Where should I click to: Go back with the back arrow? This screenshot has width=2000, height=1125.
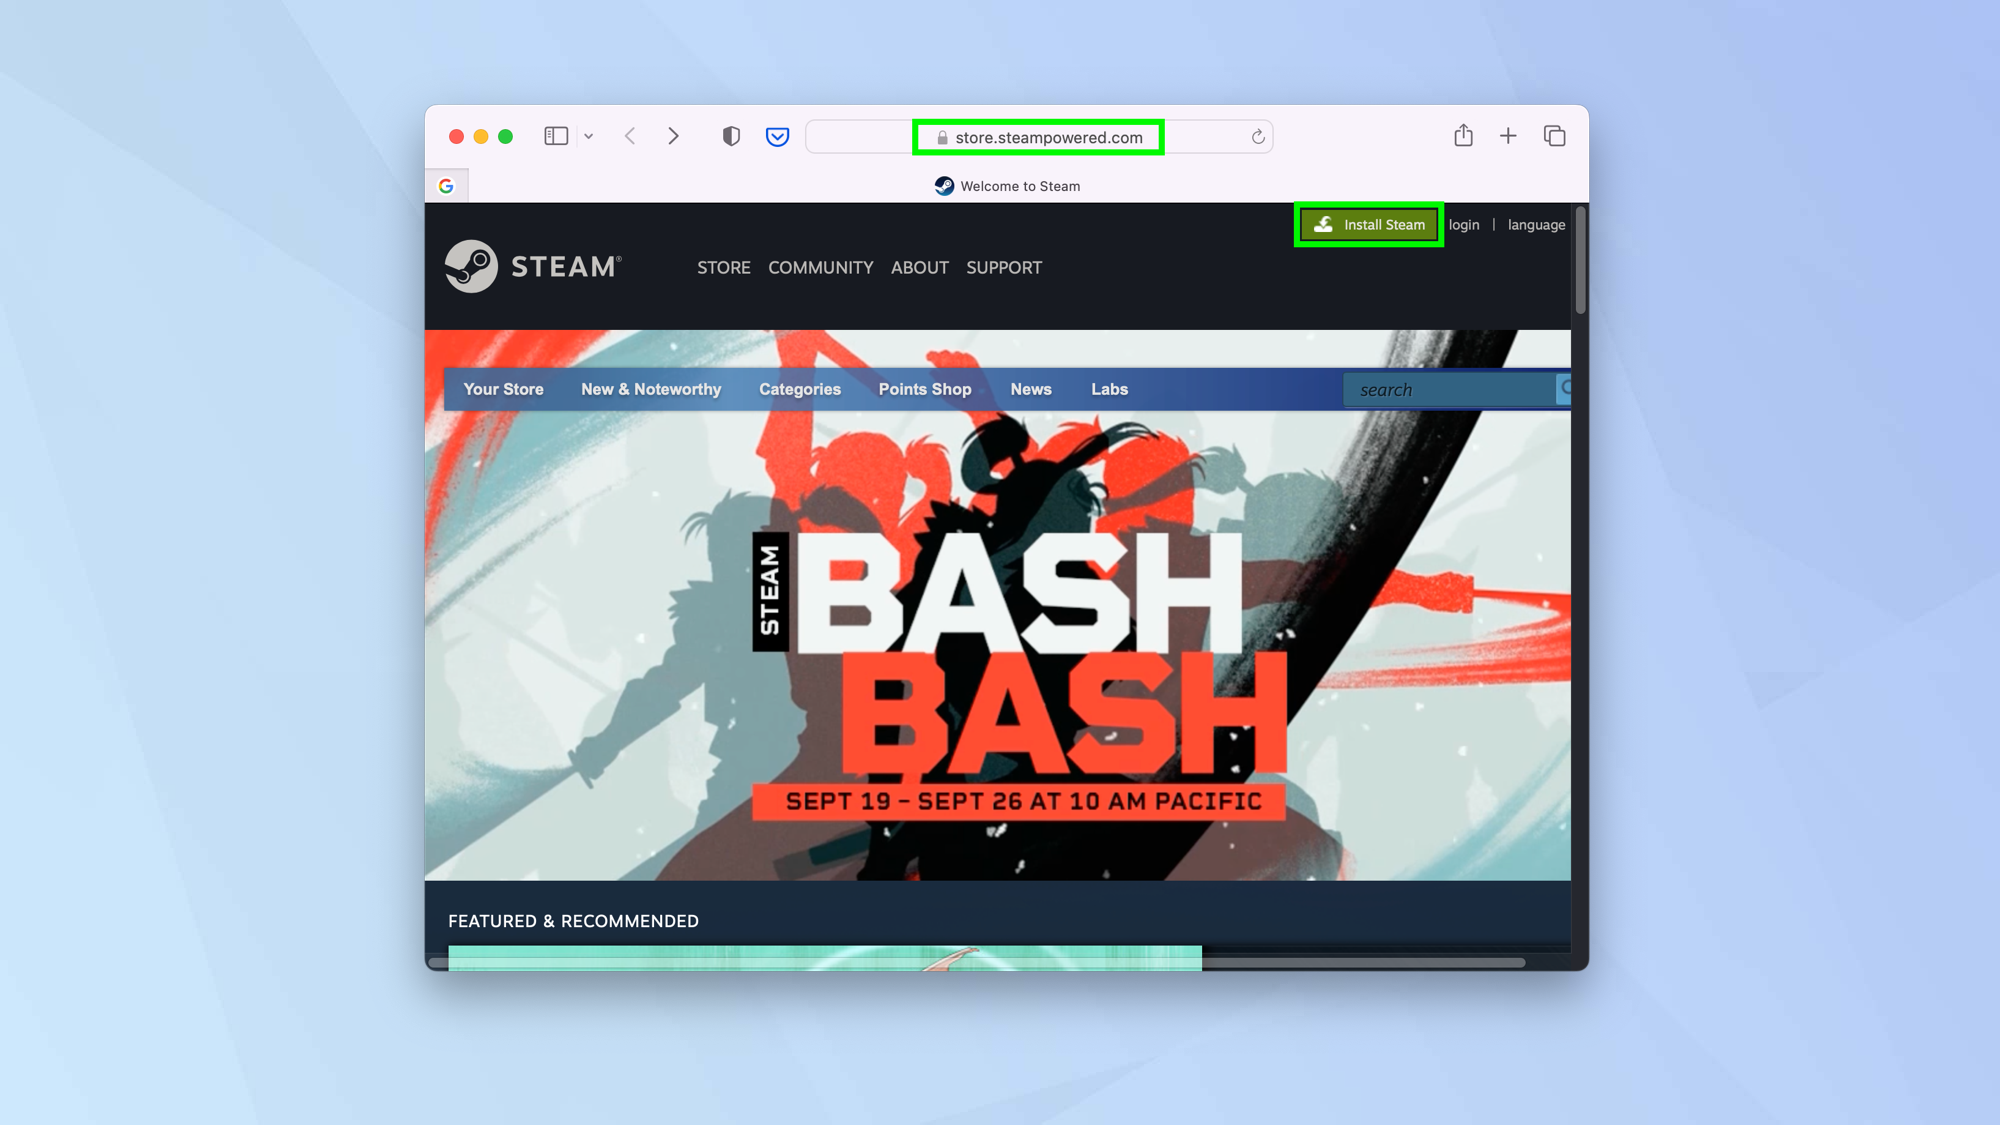pyautogui.click(x=630, y=136)
